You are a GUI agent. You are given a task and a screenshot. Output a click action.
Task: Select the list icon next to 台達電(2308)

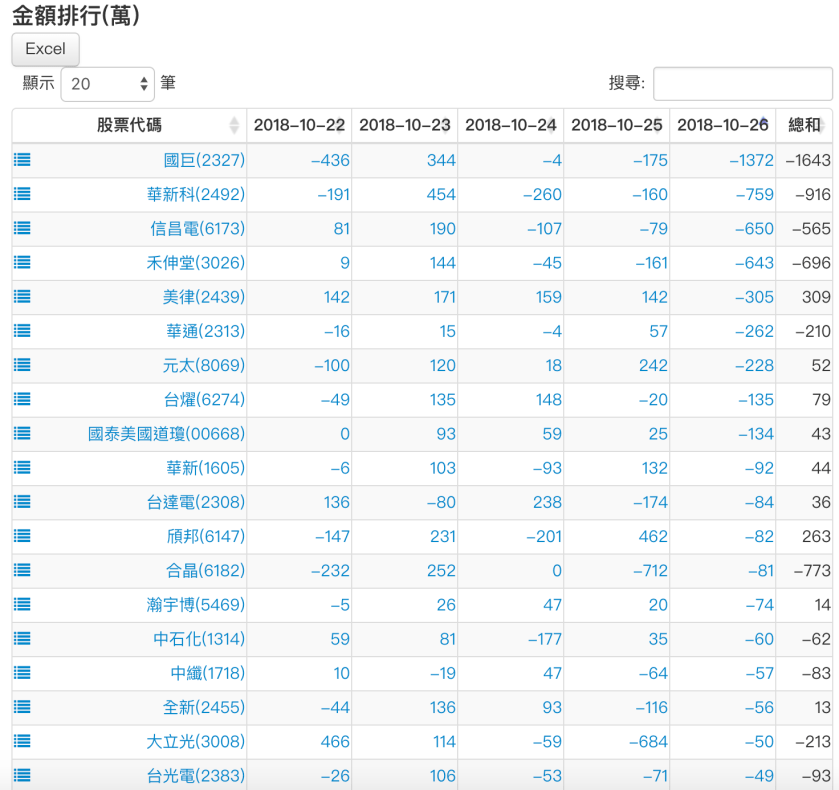21,502
